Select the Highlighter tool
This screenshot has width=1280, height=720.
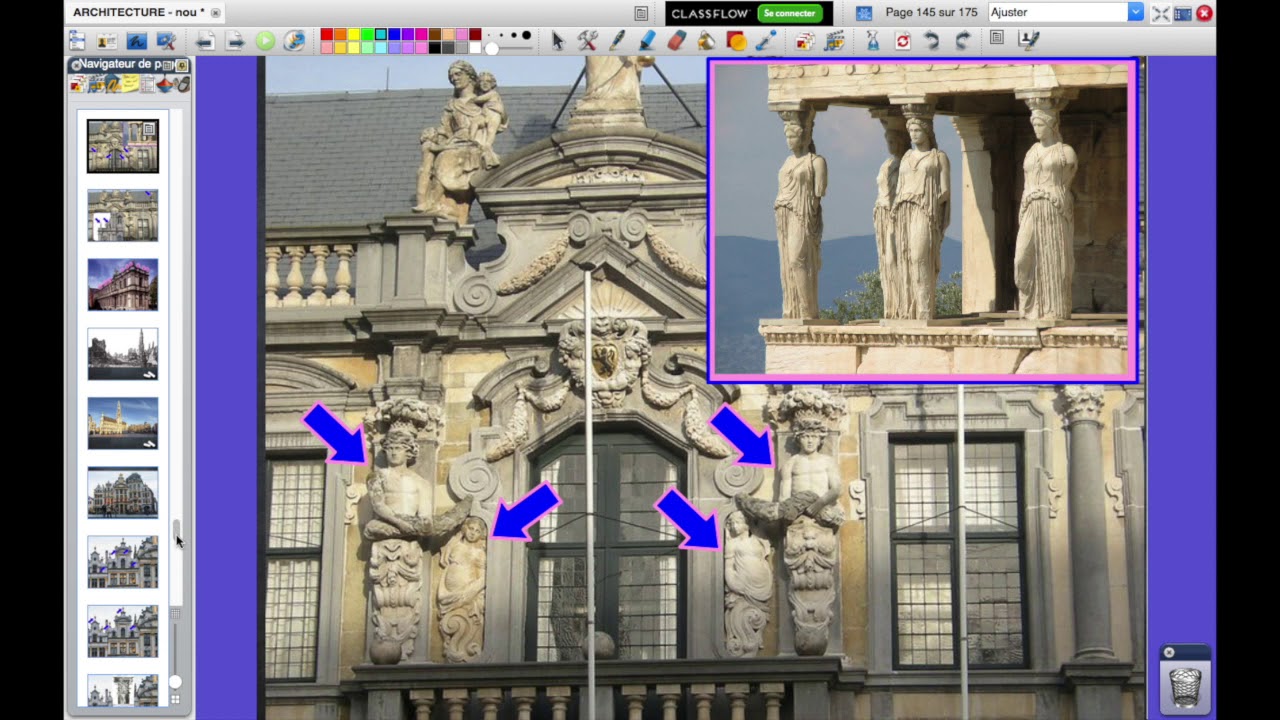pos(647,41)
